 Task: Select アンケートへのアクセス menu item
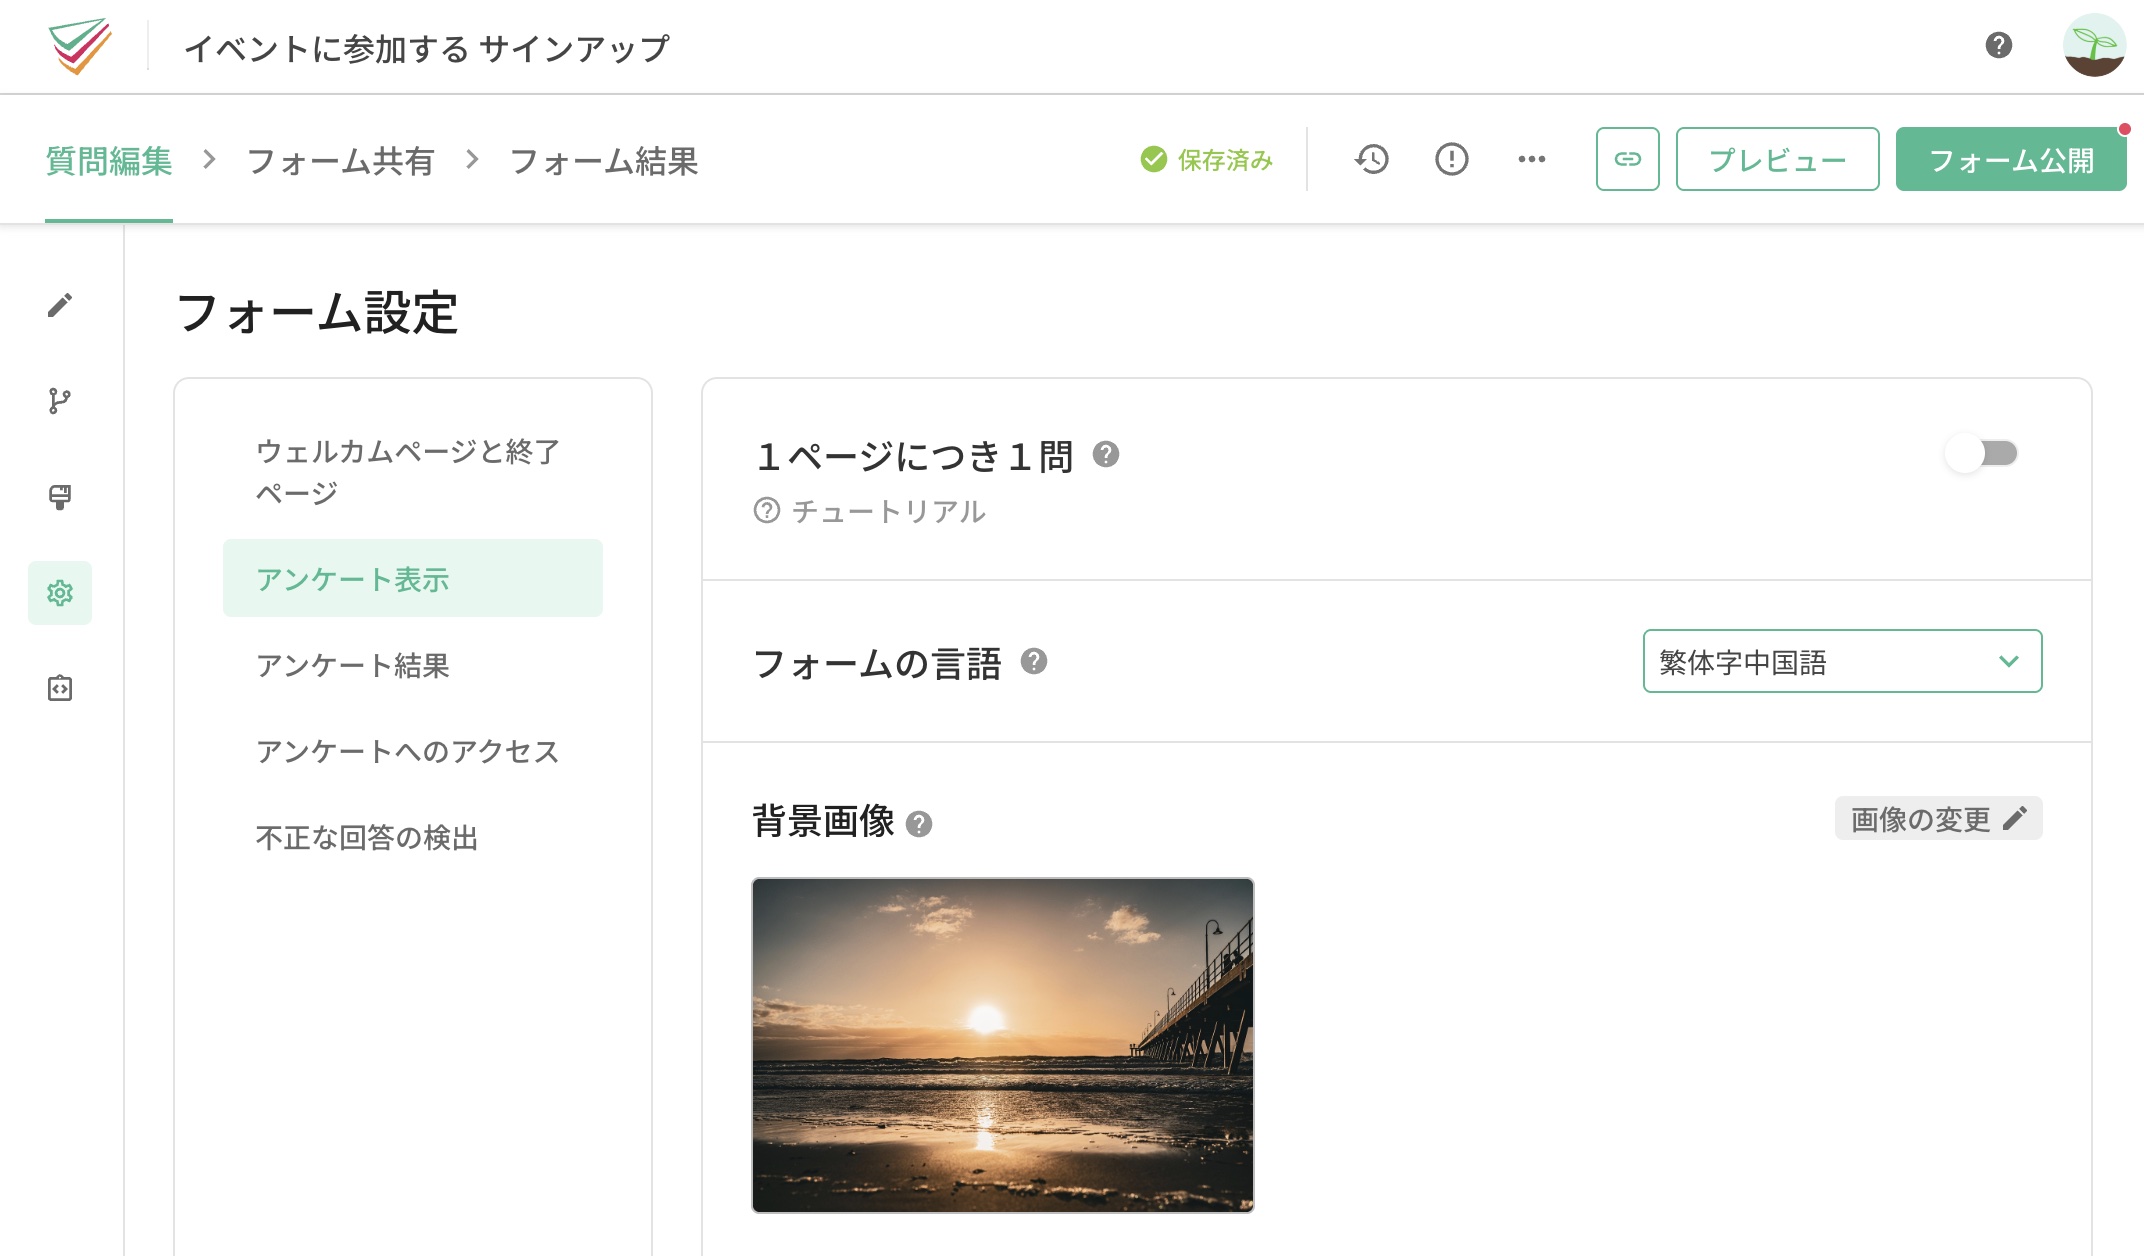pos(413,751)
